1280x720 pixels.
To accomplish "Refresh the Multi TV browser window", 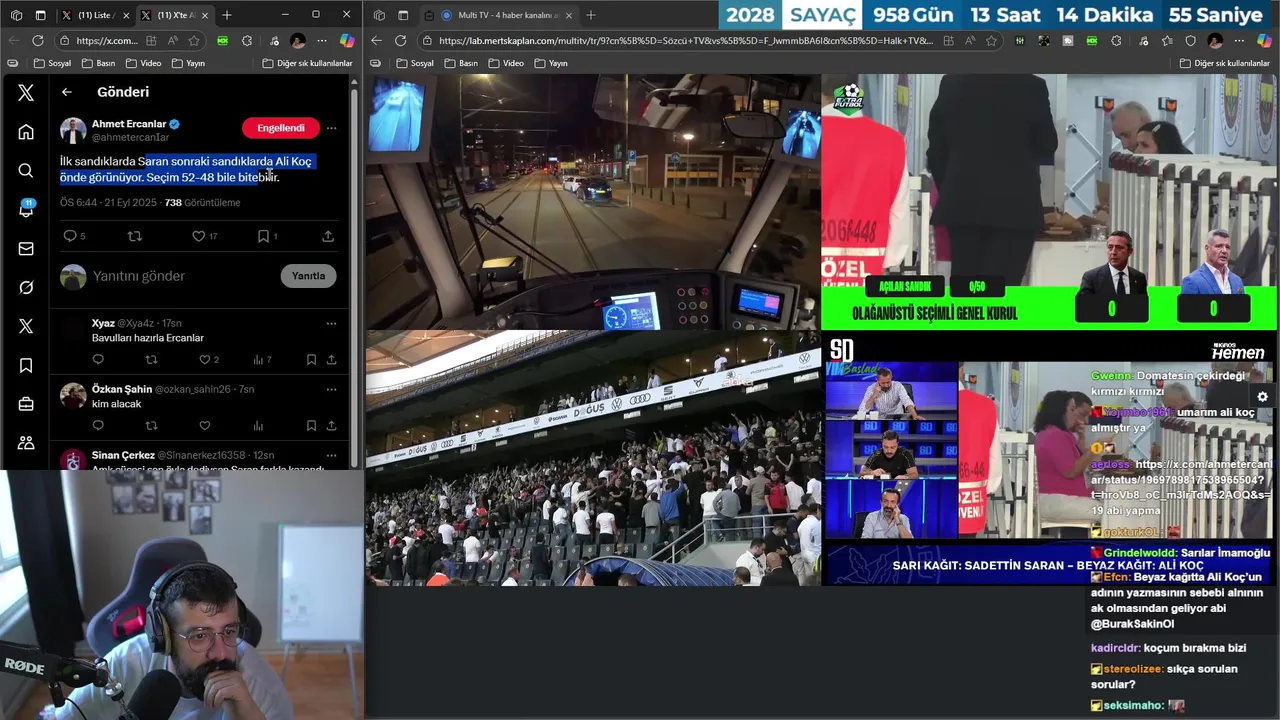I will tap(401, 41).
